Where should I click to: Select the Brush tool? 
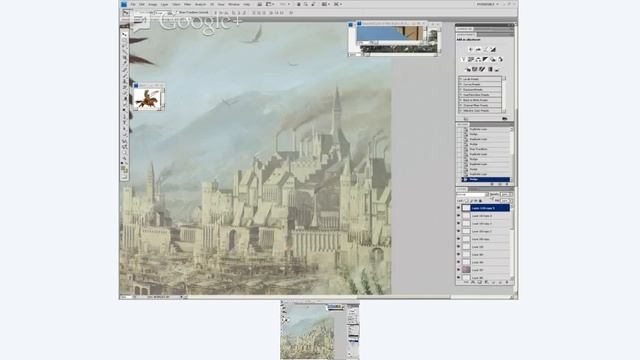124,76
